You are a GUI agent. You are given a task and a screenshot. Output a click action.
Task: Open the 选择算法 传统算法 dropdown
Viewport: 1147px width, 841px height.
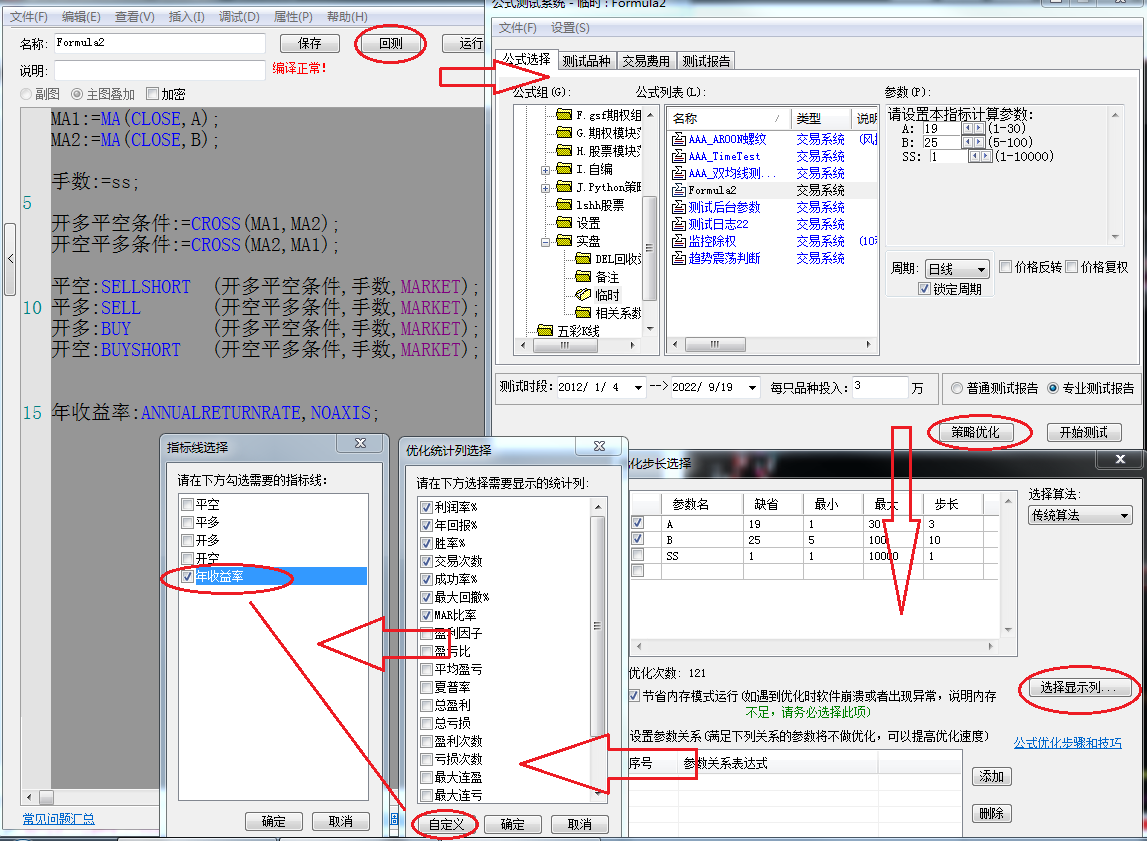(1124, 516)
